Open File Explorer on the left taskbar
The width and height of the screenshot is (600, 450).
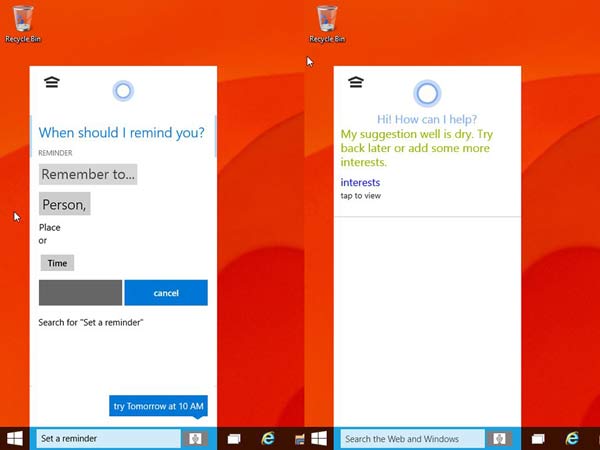coord(300,439)
